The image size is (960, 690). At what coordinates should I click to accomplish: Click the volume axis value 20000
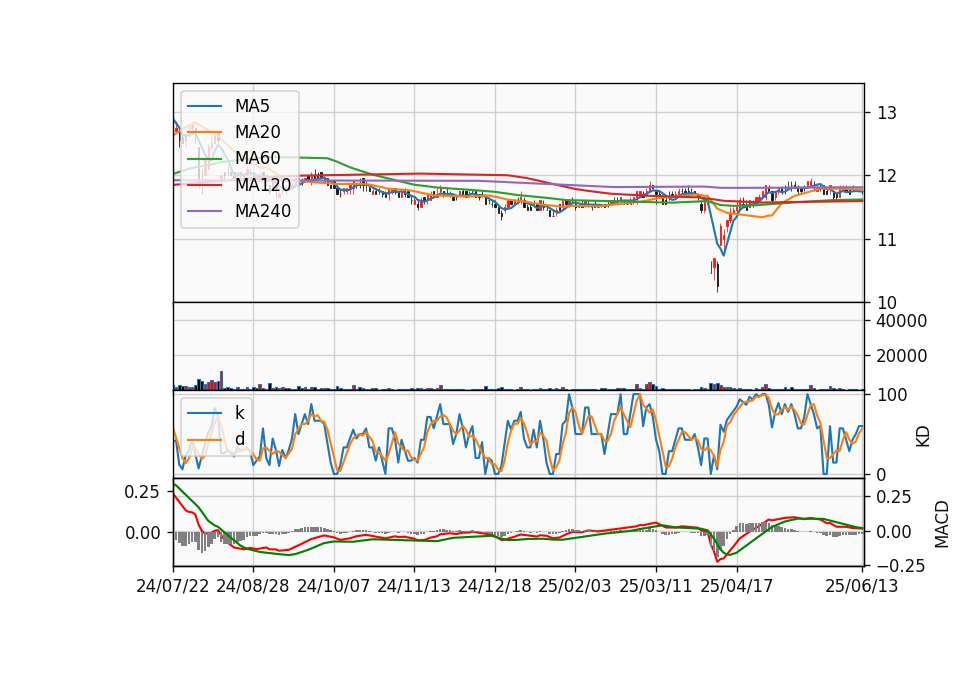coord(901,356)
